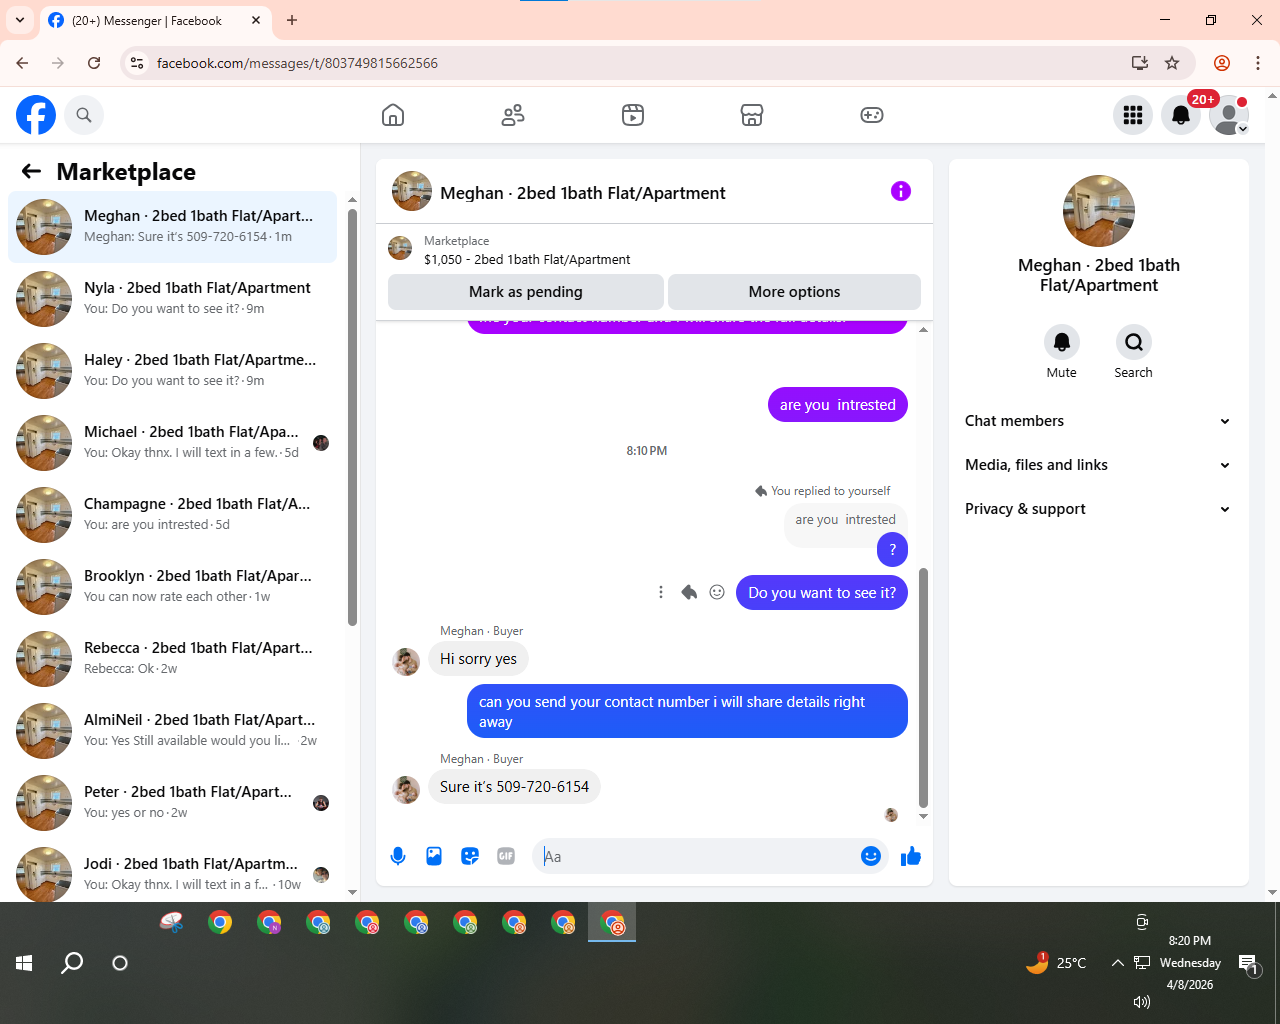Viewport: 1280px width, 1024px height.
Task: Open Brooklyn conversation in the chat list
Action: (x=172, y=587)
